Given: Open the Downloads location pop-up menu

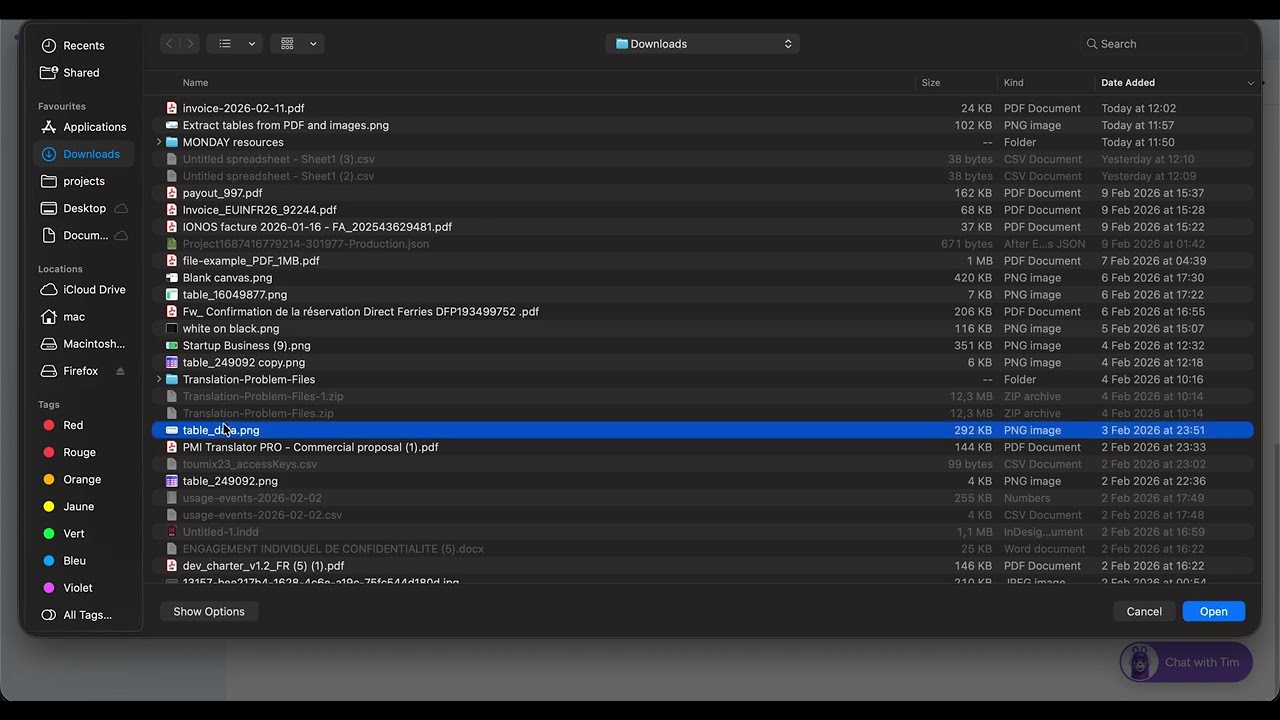Looking at the screenshot, I should pos(702,44).
